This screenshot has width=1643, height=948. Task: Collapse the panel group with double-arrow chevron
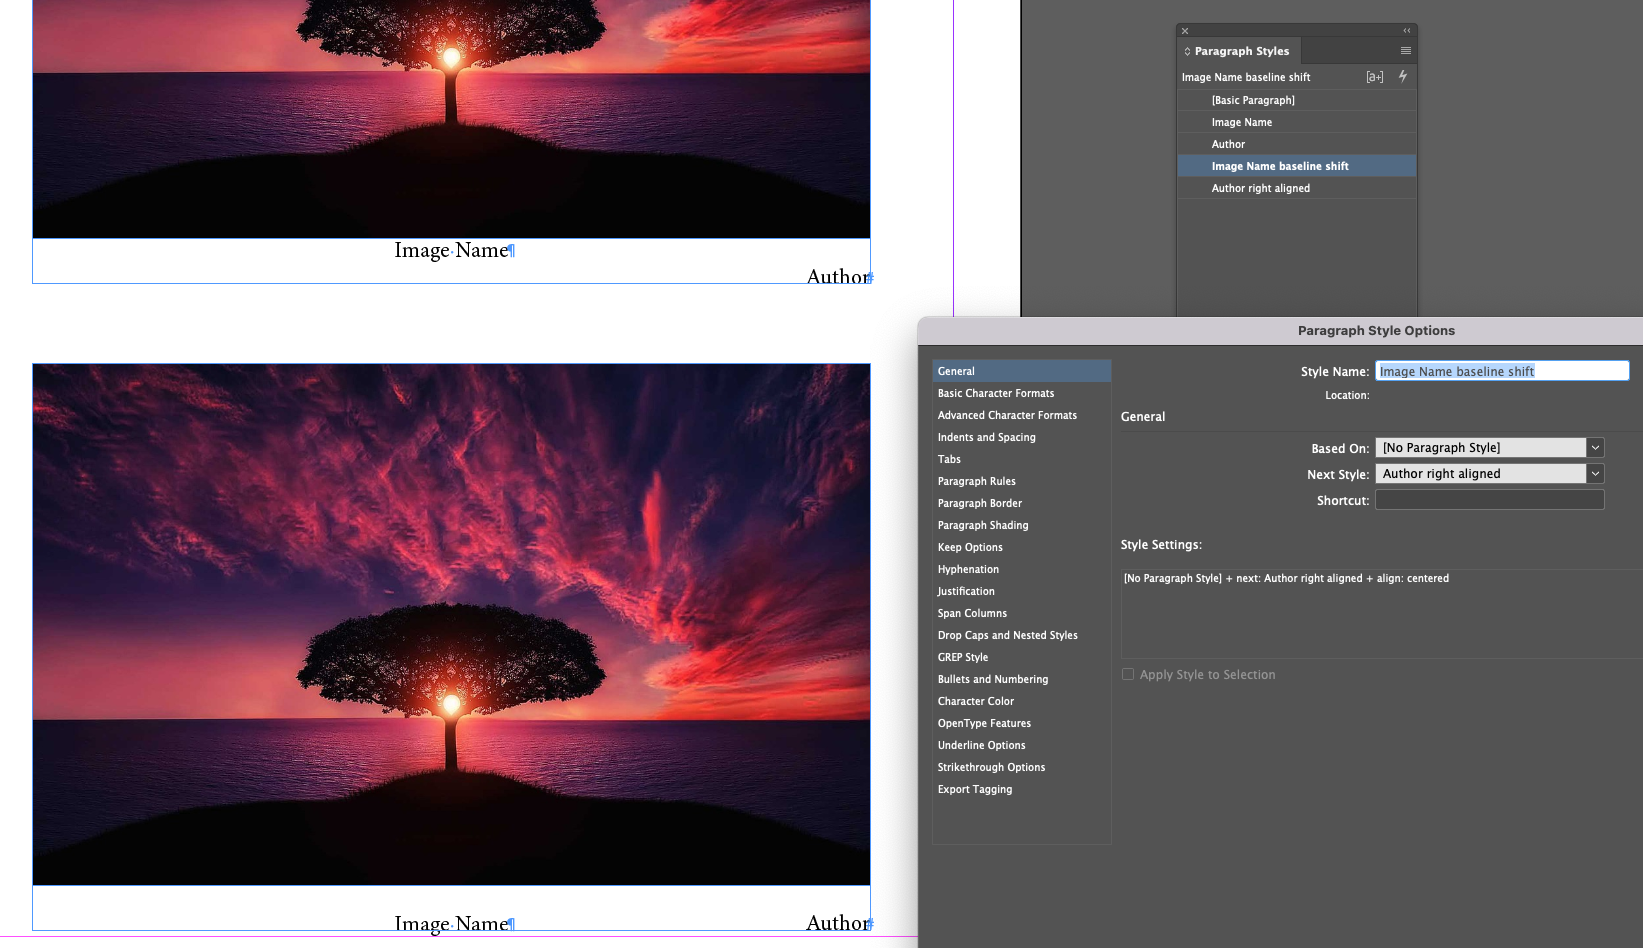tap(1405, 29)
